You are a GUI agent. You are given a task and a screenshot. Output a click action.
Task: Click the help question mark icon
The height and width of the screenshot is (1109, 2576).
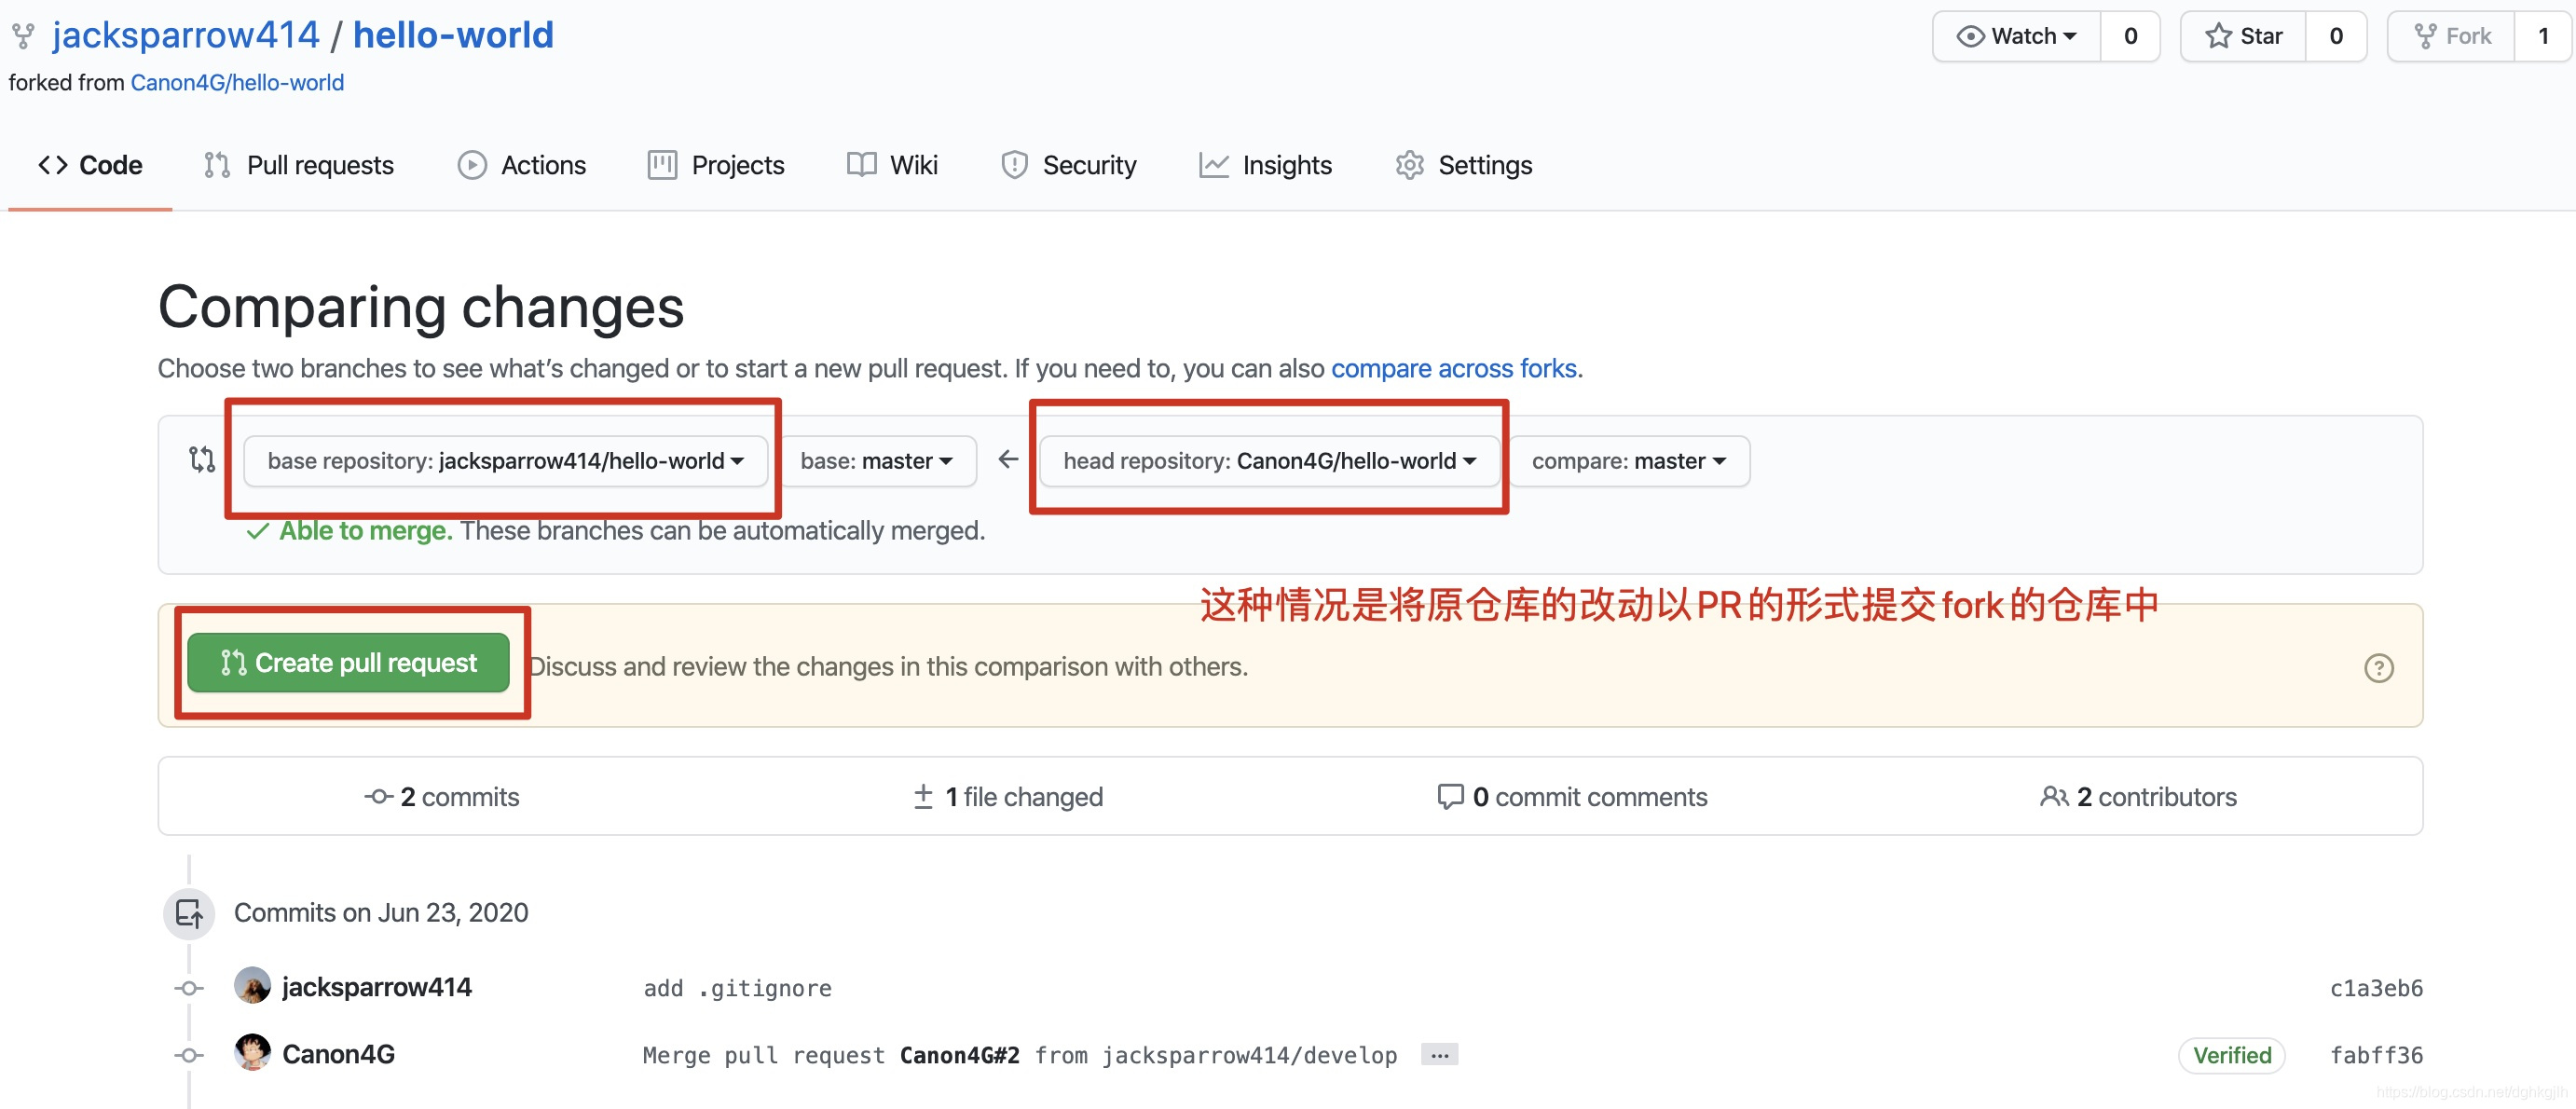[x=2379, y=668]
